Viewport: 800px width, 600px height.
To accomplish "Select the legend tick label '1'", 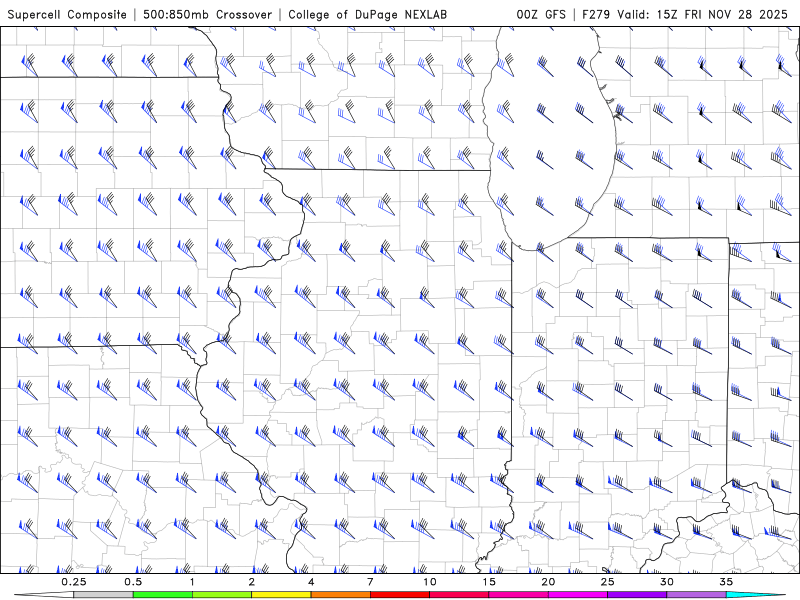I will 192,582.
